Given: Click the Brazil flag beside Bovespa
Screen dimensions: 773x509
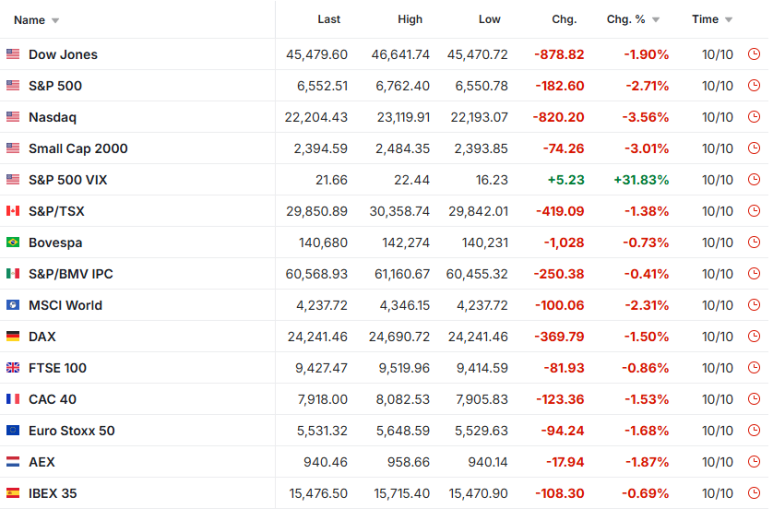Looking at the screenshot, I should coord(13,243).
